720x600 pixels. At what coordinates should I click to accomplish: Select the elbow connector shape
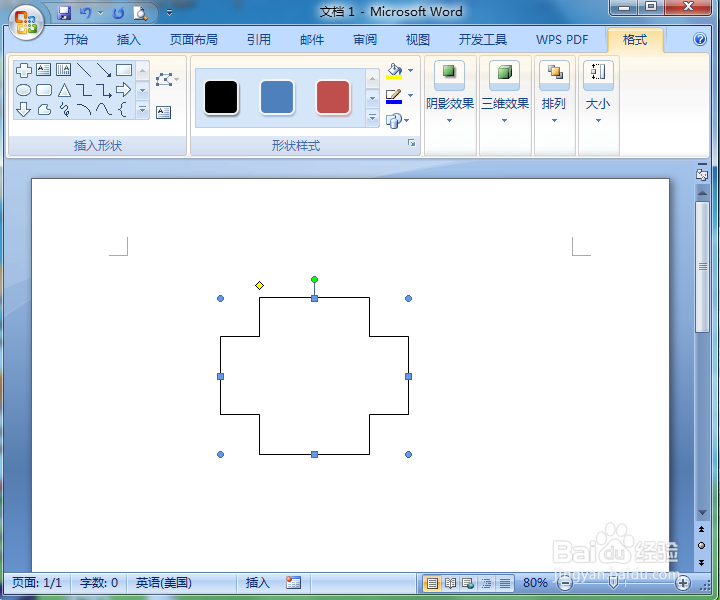coord(84,90)
